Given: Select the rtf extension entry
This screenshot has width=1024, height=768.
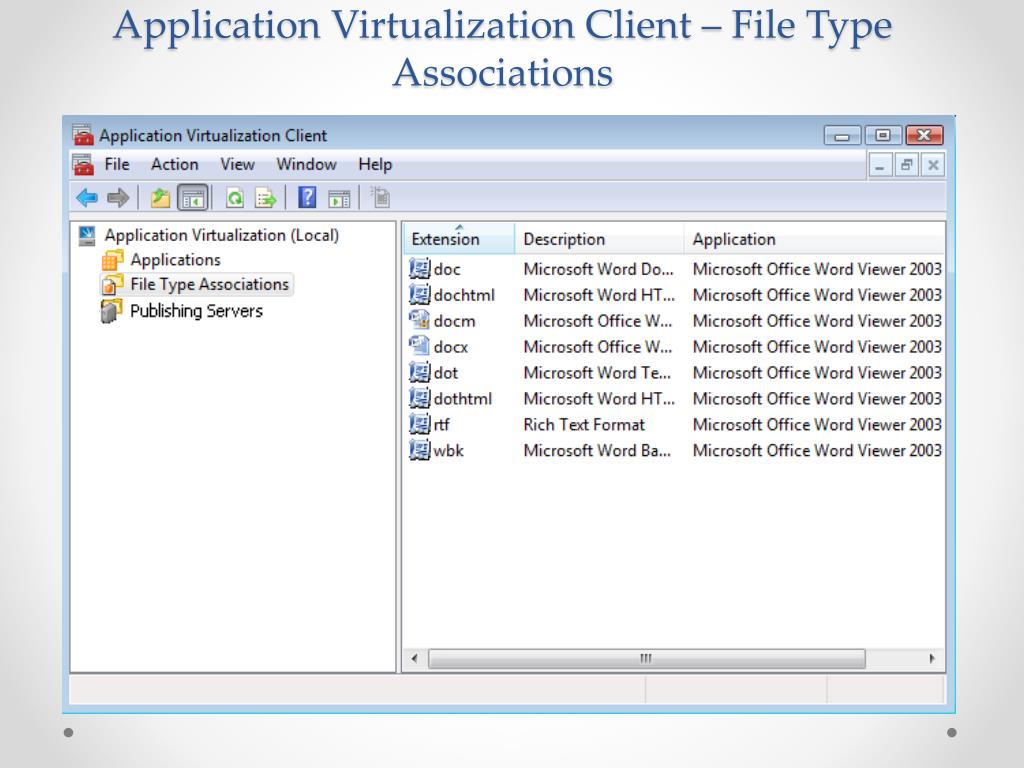Looking at the screenshot, I should pyautogui.click(x=442, y=424).
